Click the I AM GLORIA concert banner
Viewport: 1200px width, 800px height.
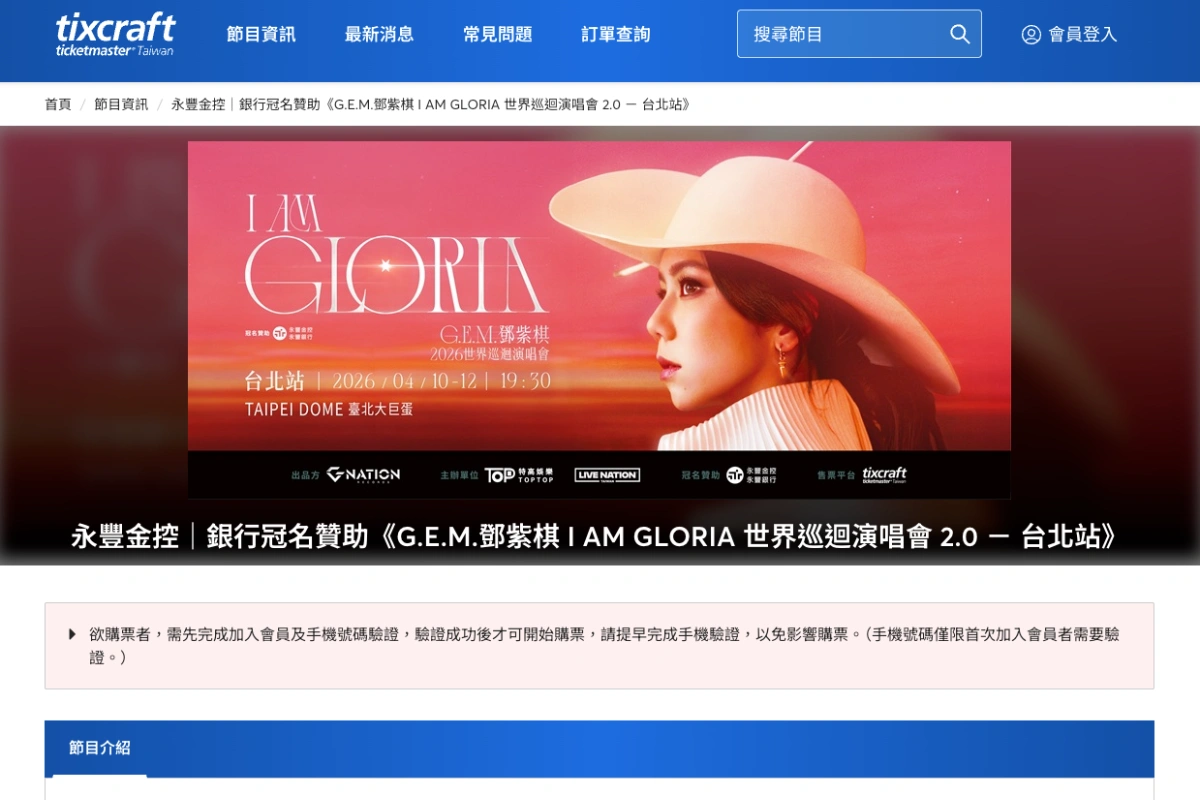(599, 320)
